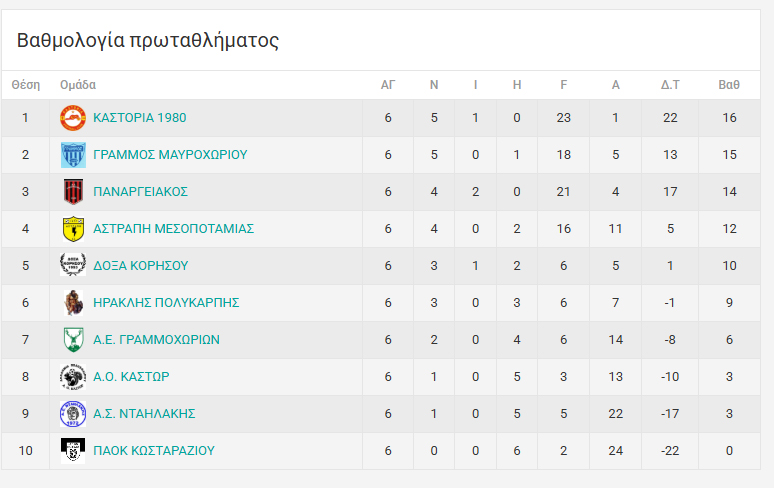Click the Βαθμολογία πρωταθλήματος heading
Image resolution: width=774 pixels, height=488 pixels.
click(148, 41)
